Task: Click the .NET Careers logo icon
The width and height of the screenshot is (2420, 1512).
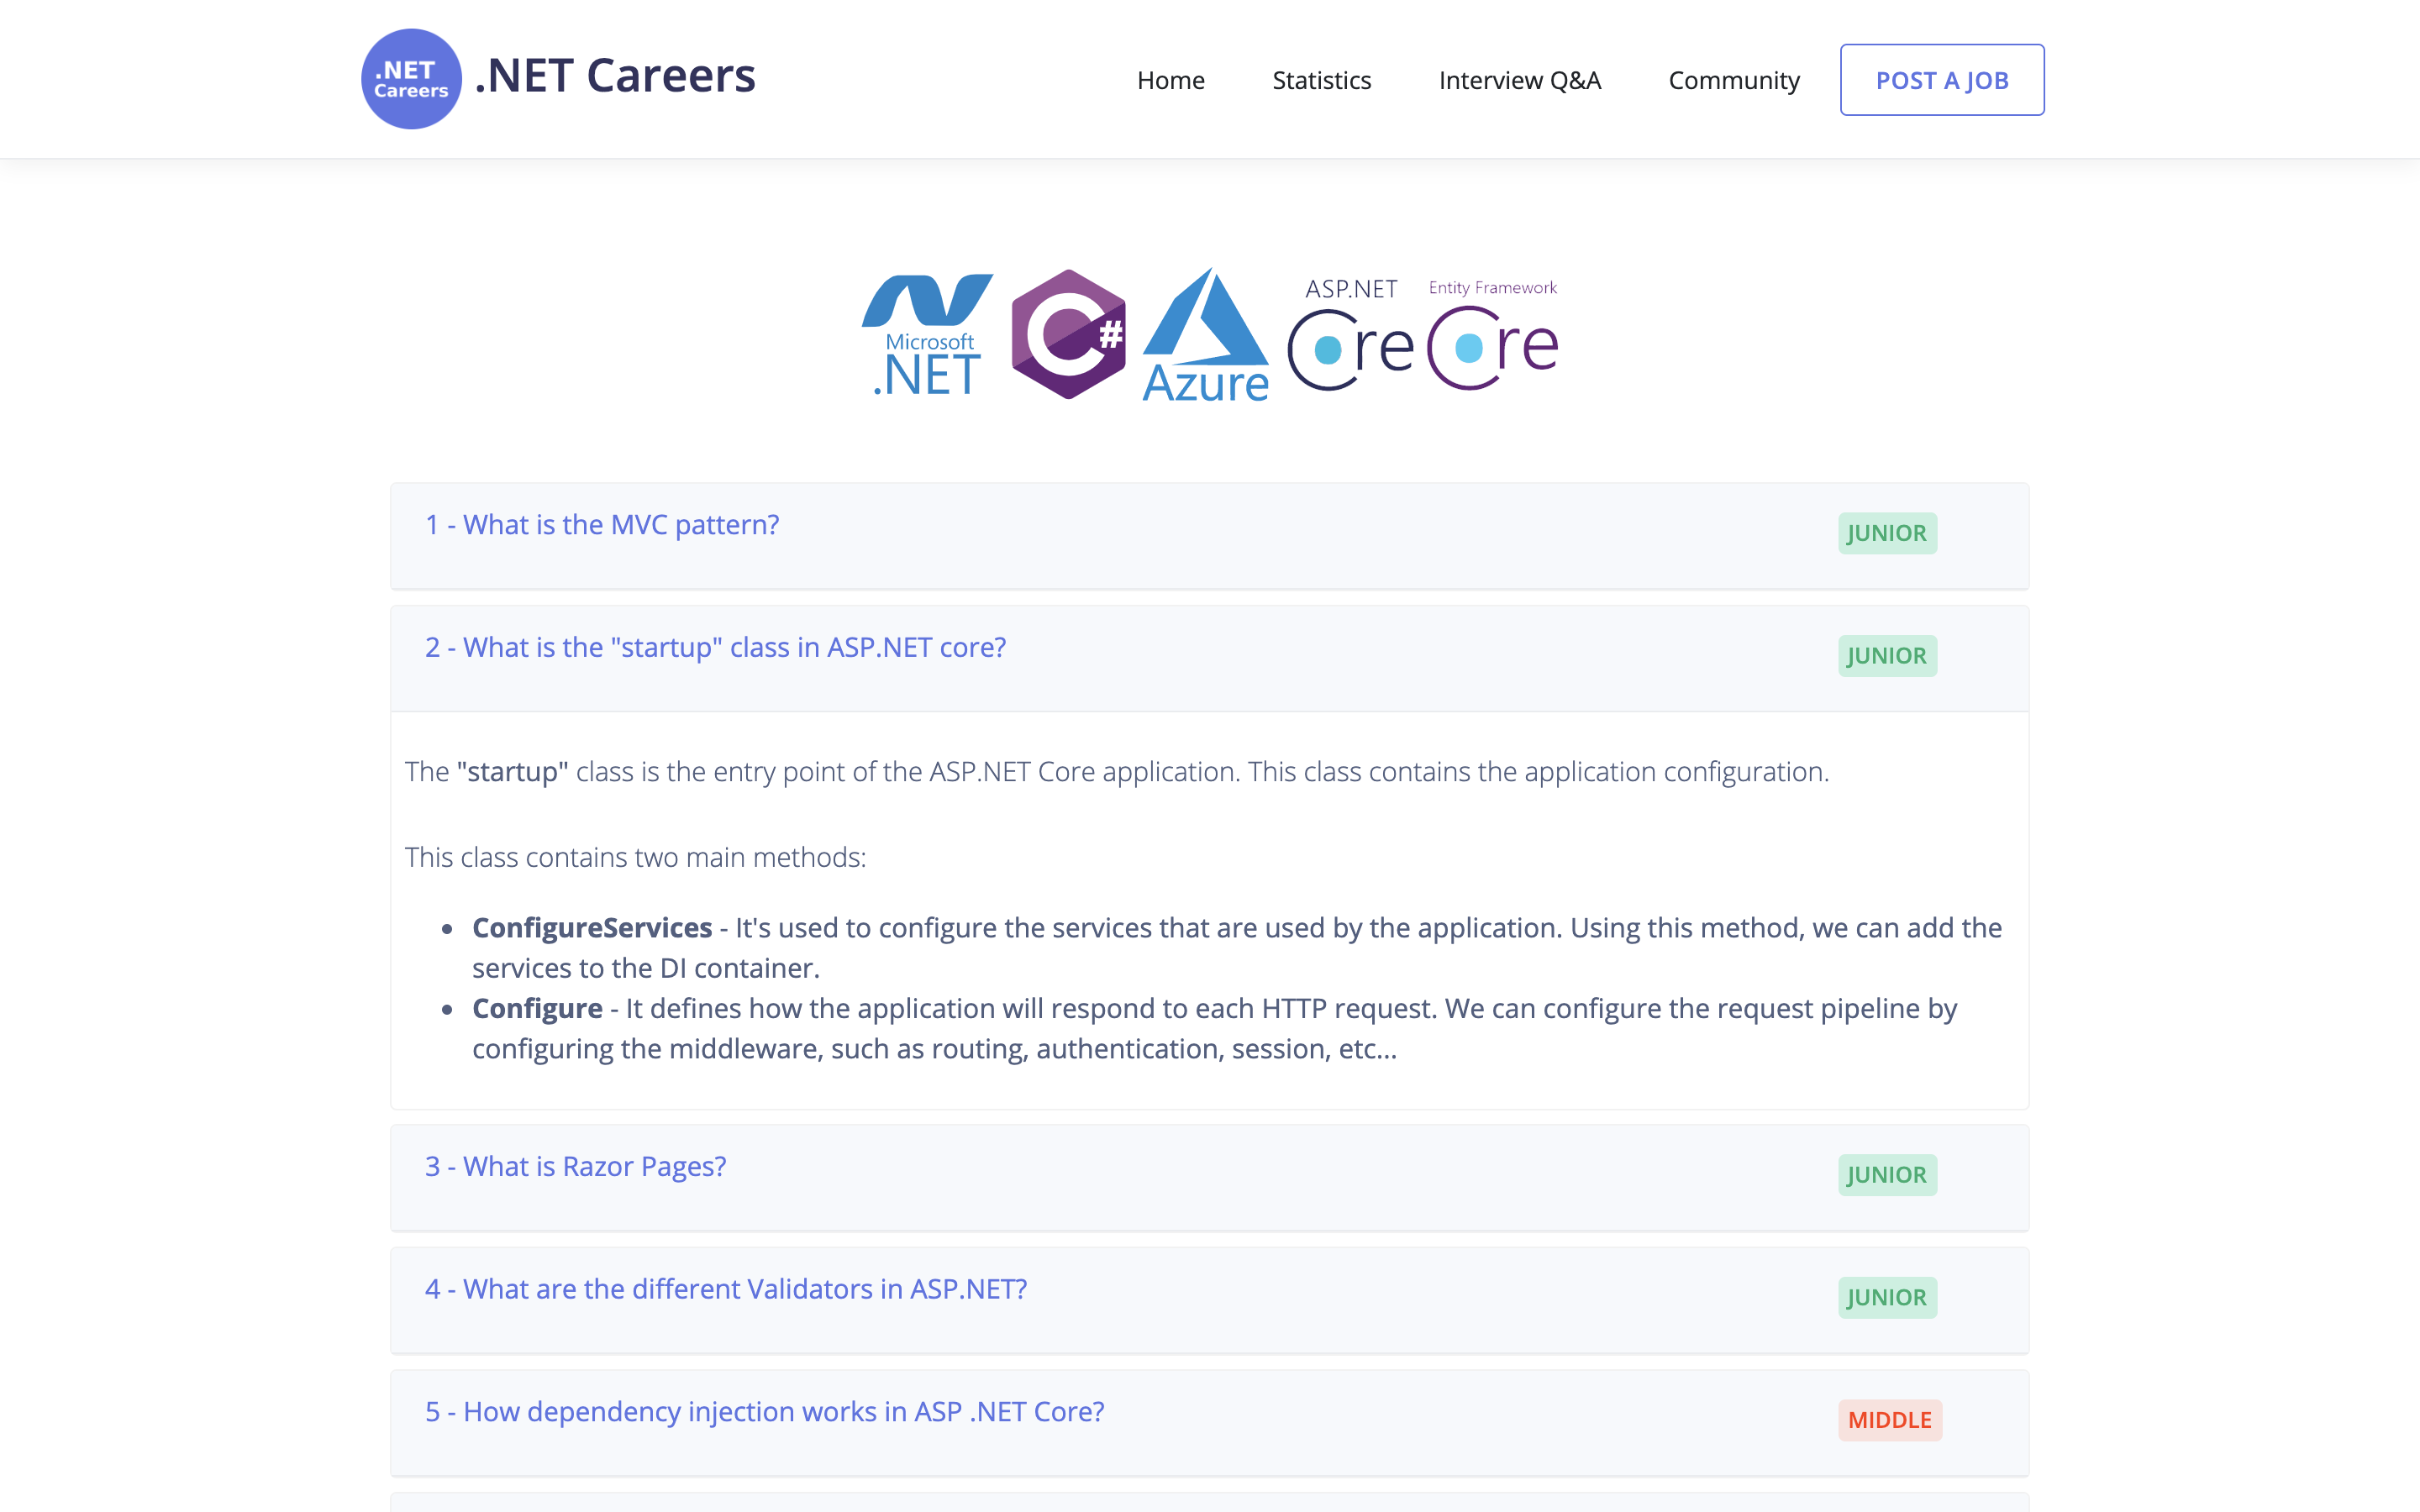Action: [x=411, y=78]
